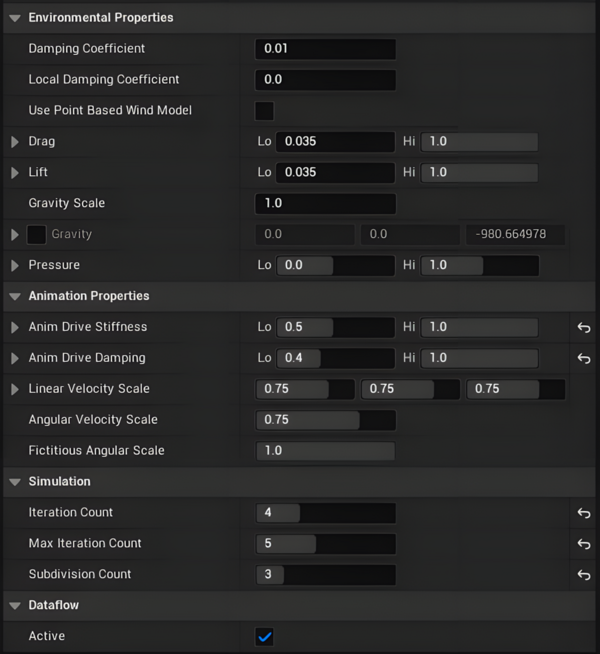Collapse the Environmental Properties section
Image resolution: width=600 pixels, height=654 pixels.
(x=15, y=18)
